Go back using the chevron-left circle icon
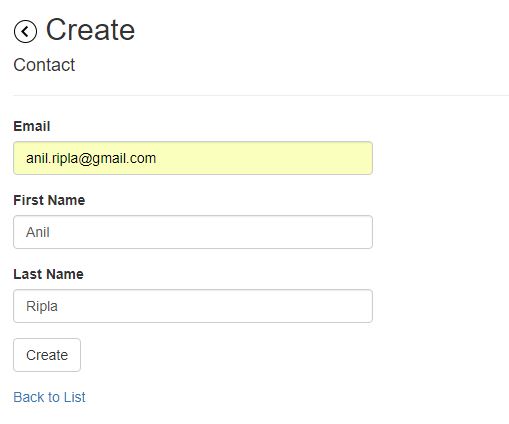 pos(25,31)
